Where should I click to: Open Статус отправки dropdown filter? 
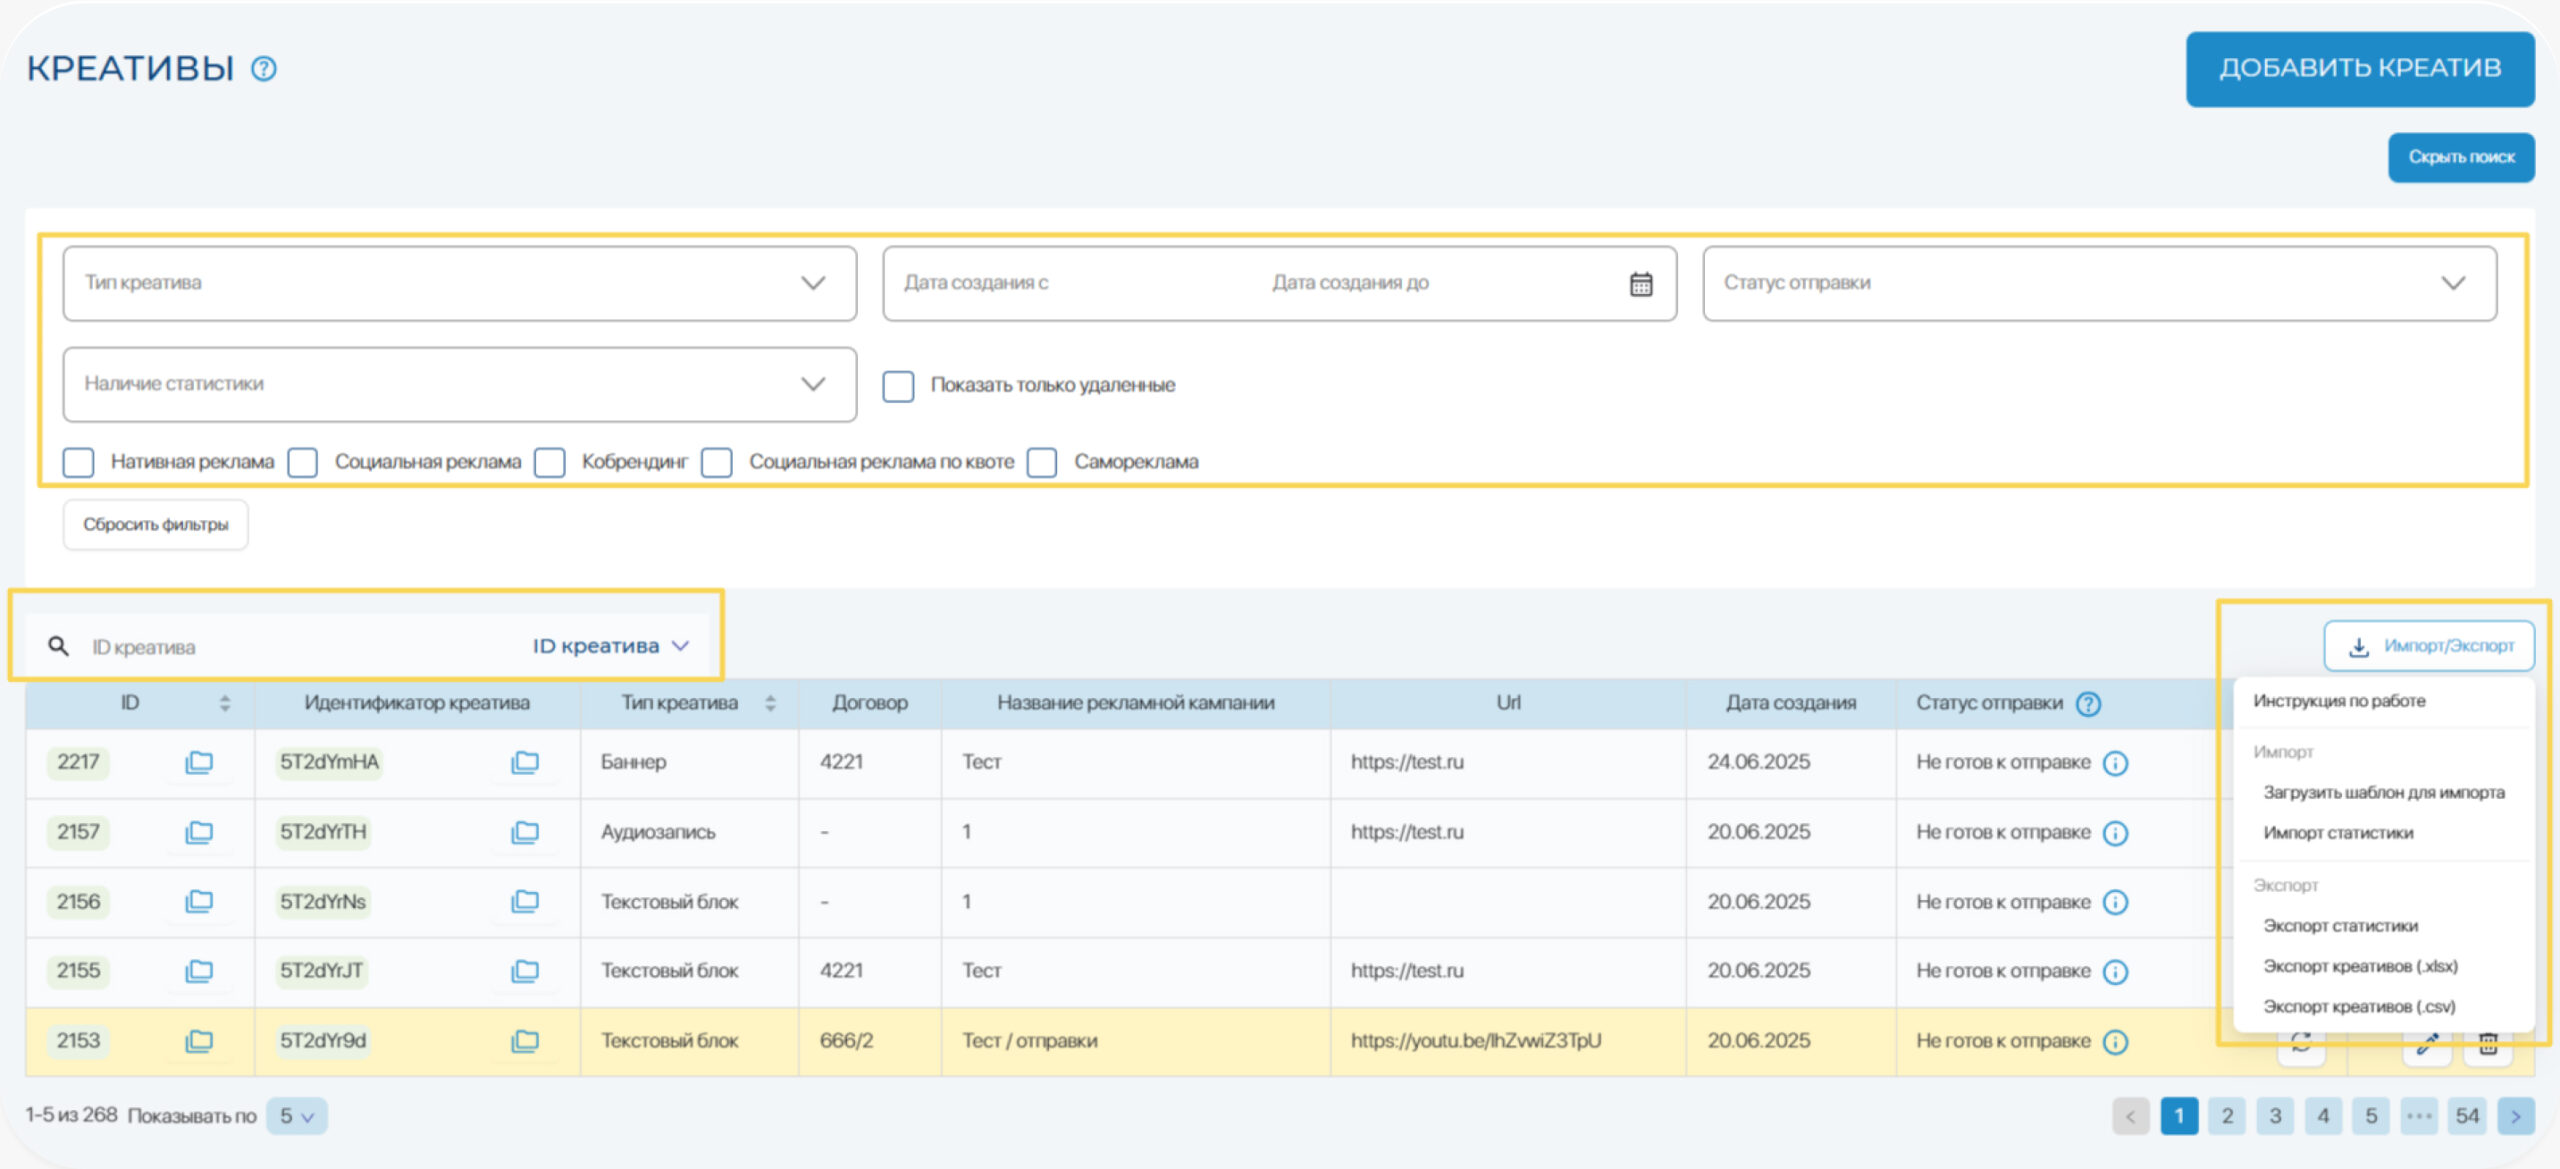(x=2098, y=284)
